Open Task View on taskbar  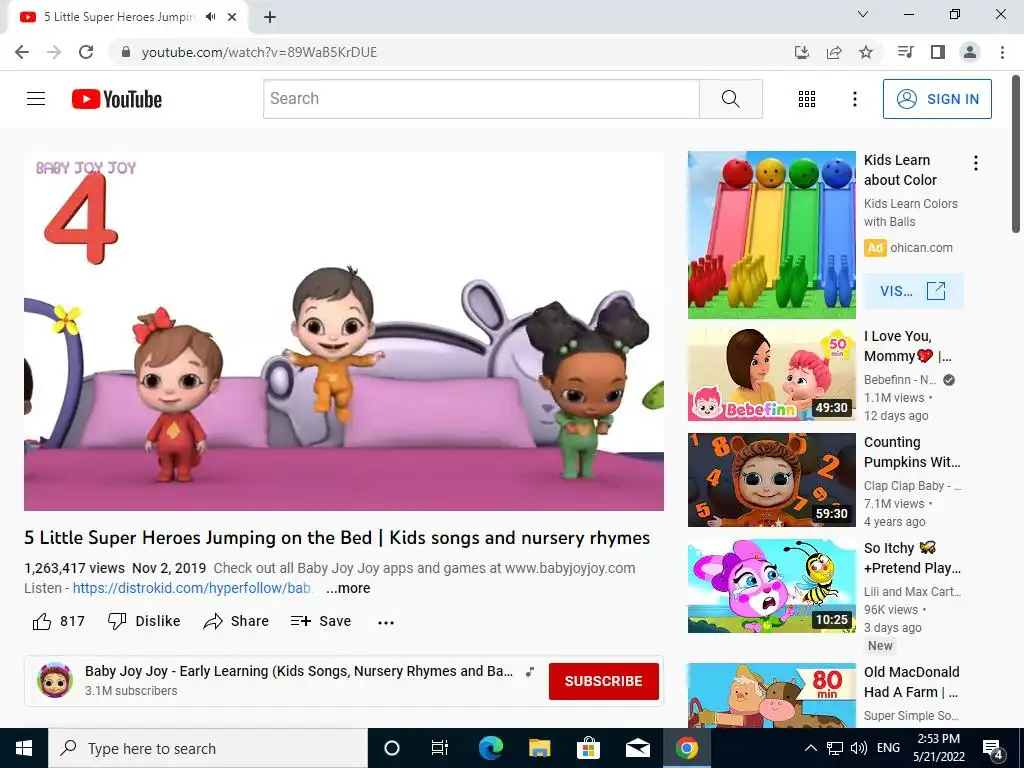coord(440,748)
